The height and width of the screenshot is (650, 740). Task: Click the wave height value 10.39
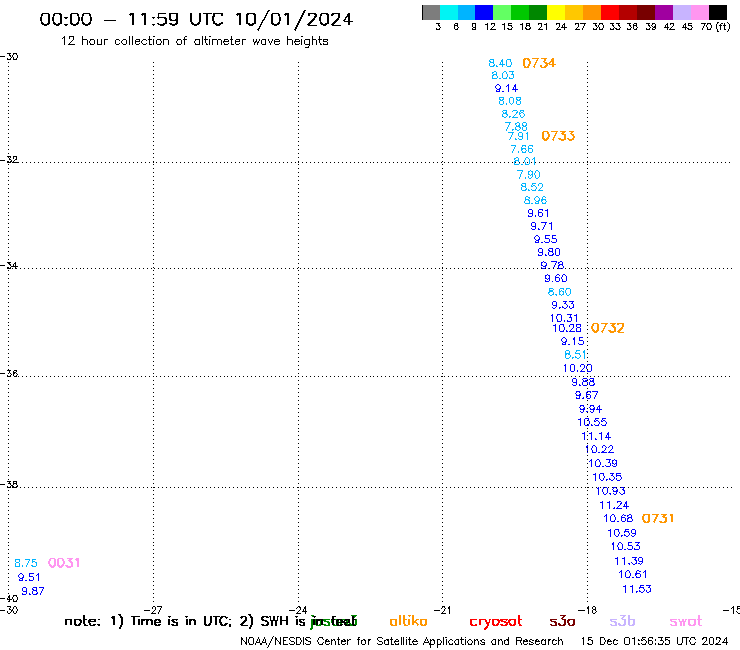(603, 463)
